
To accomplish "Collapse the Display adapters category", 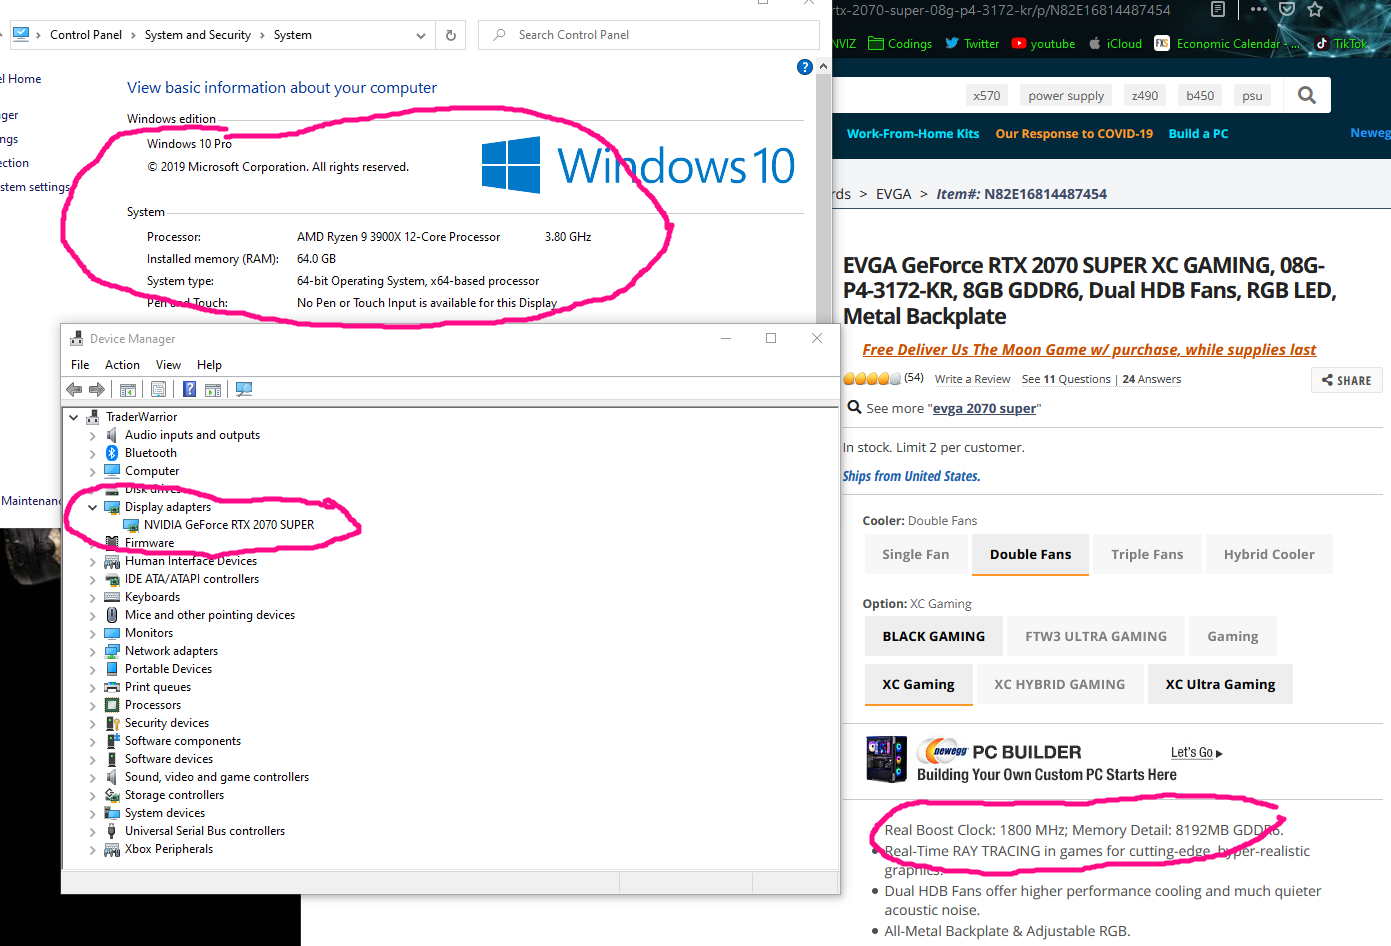I will pos(93,507).
